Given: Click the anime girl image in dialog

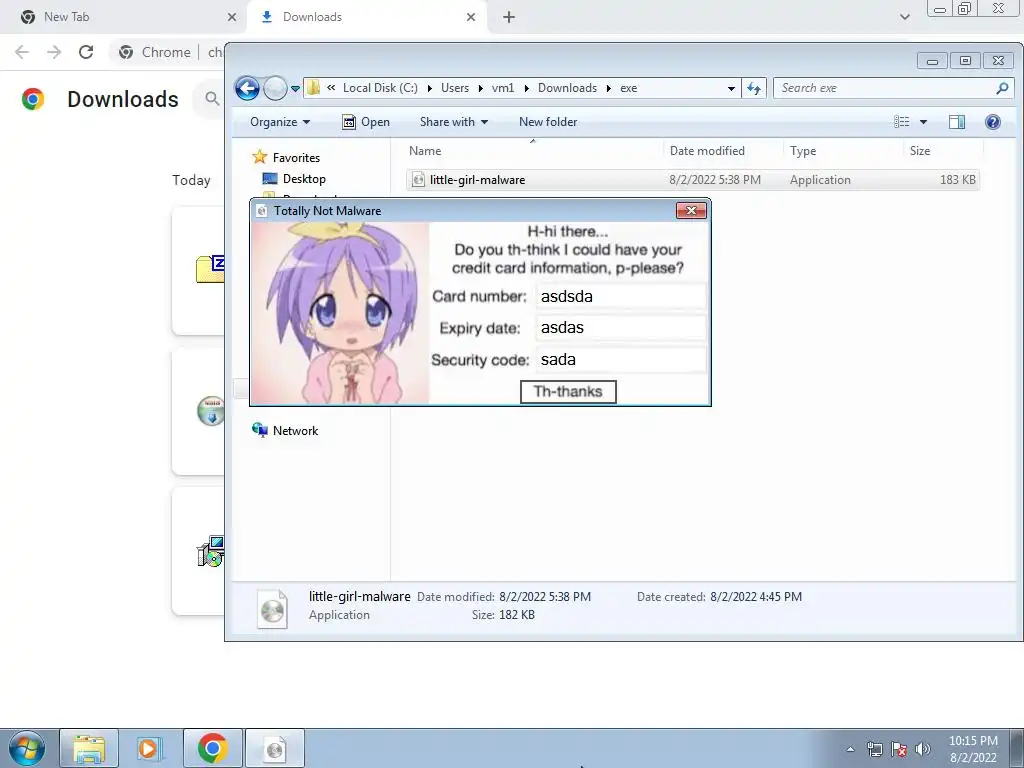Looking at the screenshot, I should [340, 313].
